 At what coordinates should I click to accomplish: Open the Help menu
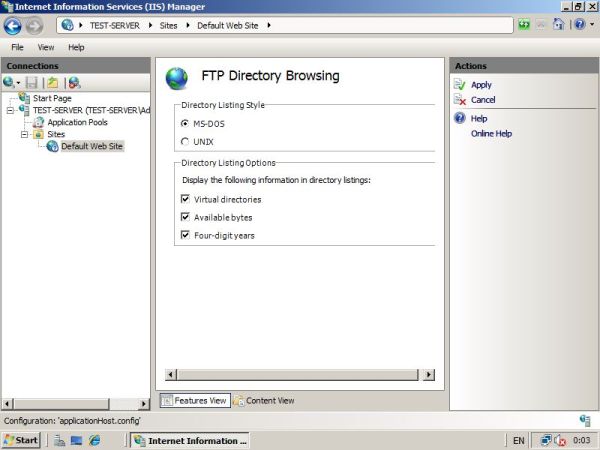(x=76, y=47)
